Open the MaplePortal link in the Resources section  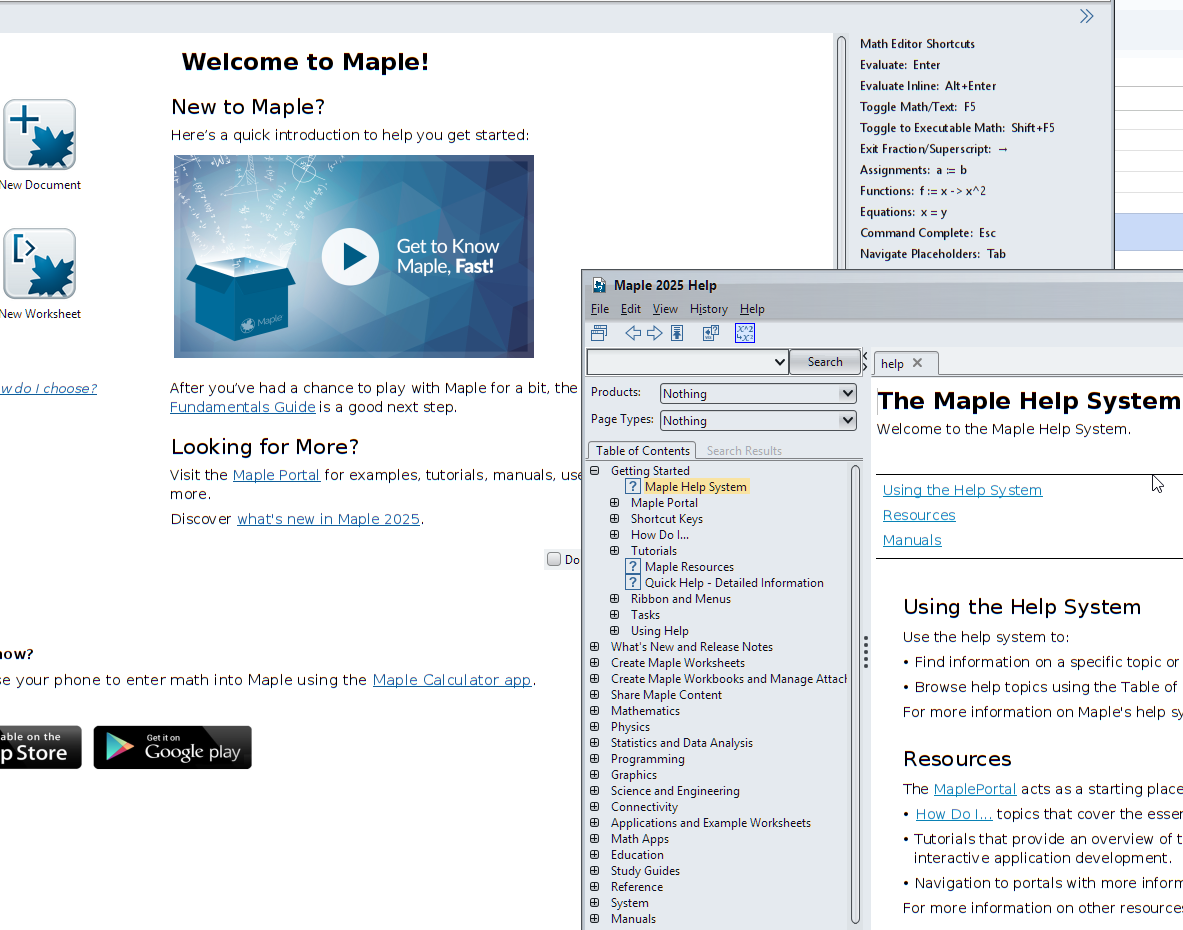tap(975, 789)
